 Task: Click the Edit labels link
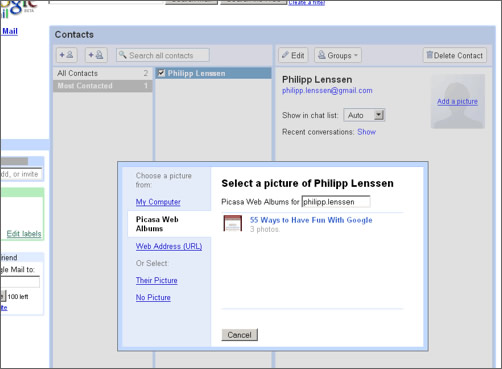(24, 234)
